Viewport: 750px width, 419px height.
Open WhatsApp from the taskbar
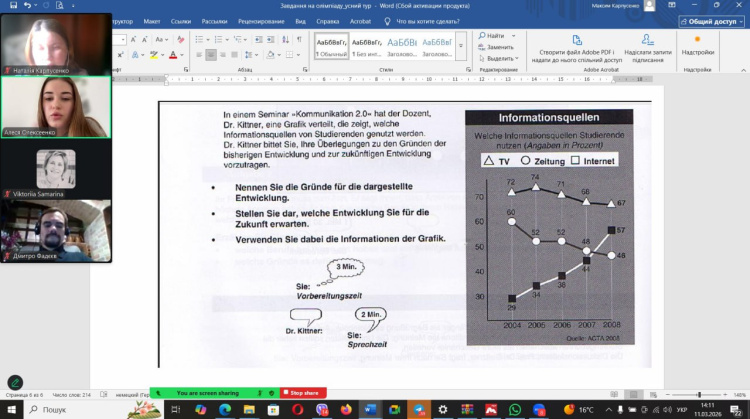[515, 410]
